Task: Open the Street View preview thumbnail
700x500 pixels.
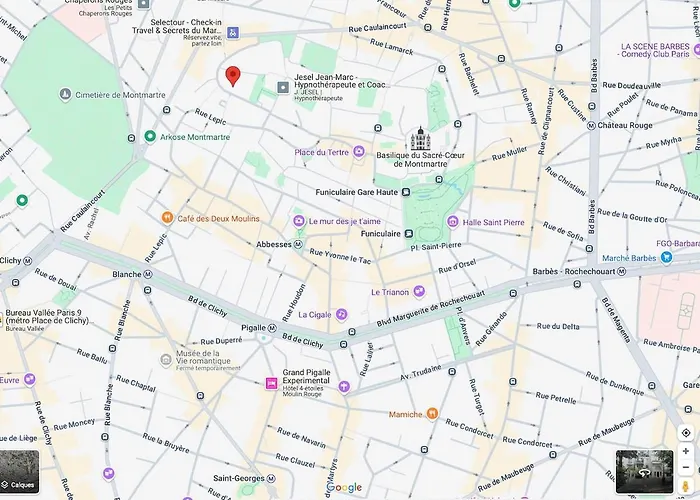Action: (644, 471)
